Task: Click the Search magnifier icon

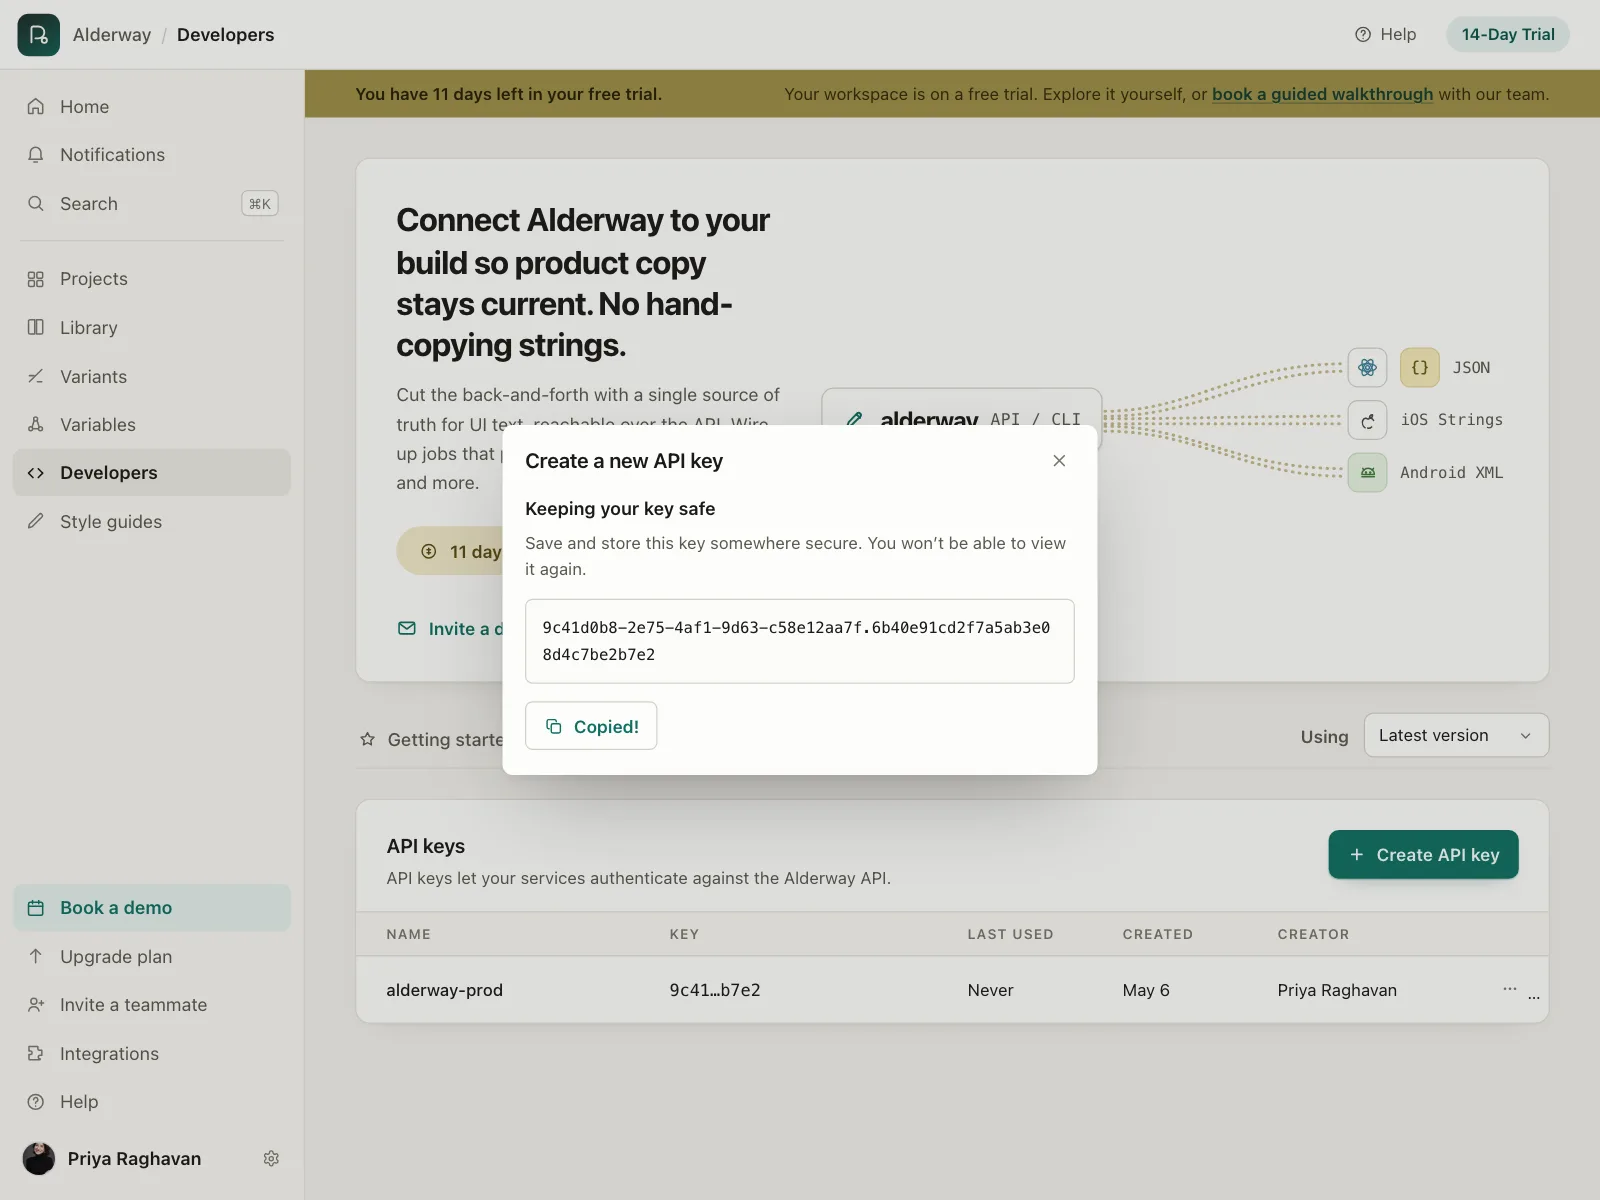Action: [x=36, y=204]
